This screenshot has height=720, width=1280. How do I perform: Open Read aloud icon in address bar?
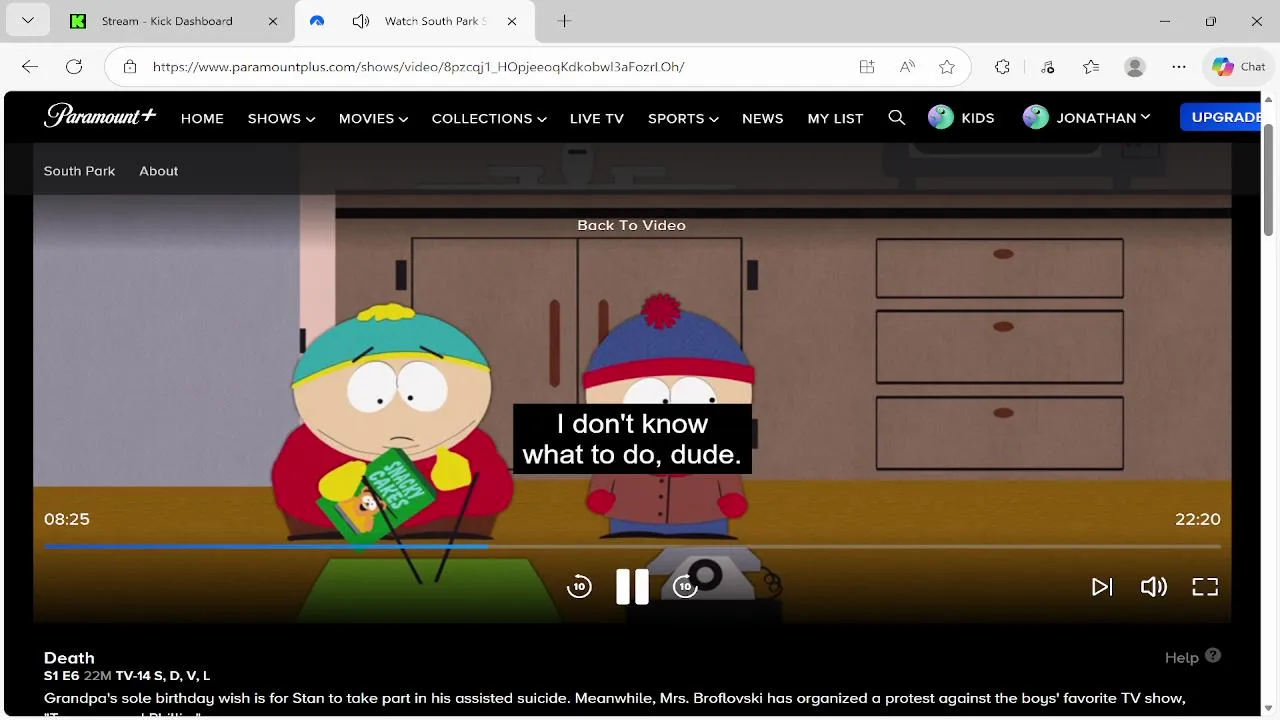pos(907,67)
